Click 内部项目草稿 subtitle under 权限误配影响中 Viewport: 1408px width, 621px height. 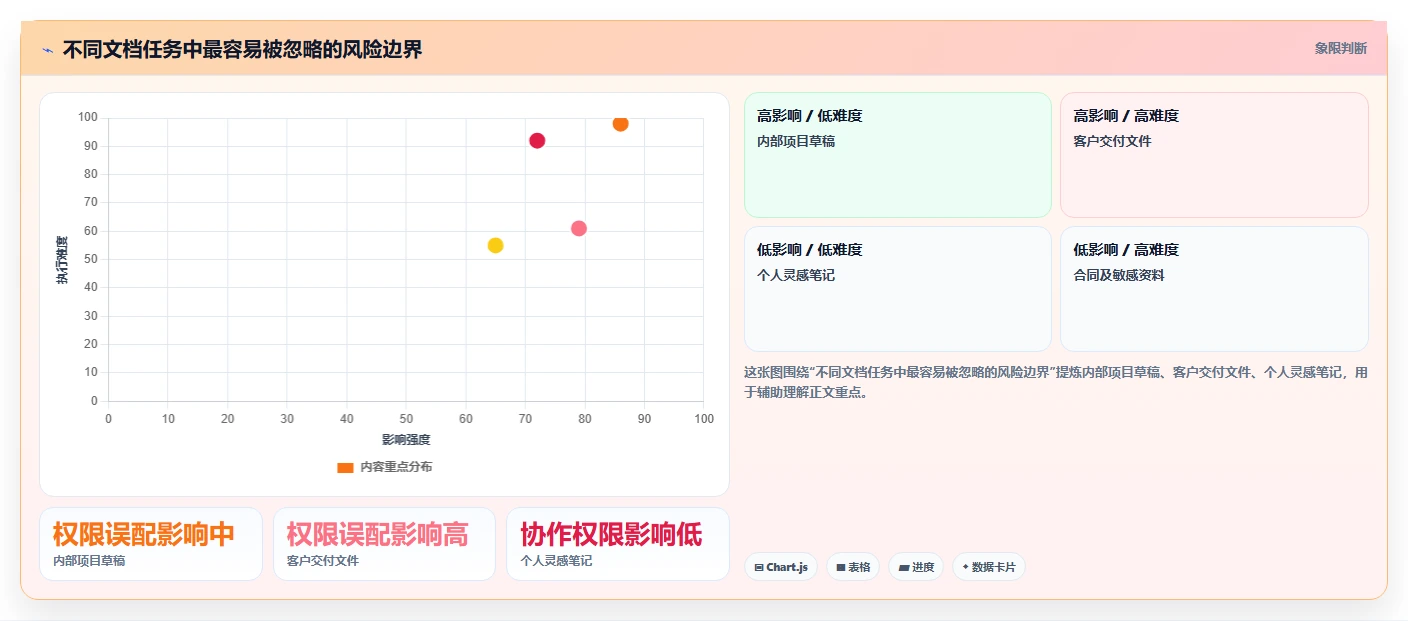[x=89, y=561]
